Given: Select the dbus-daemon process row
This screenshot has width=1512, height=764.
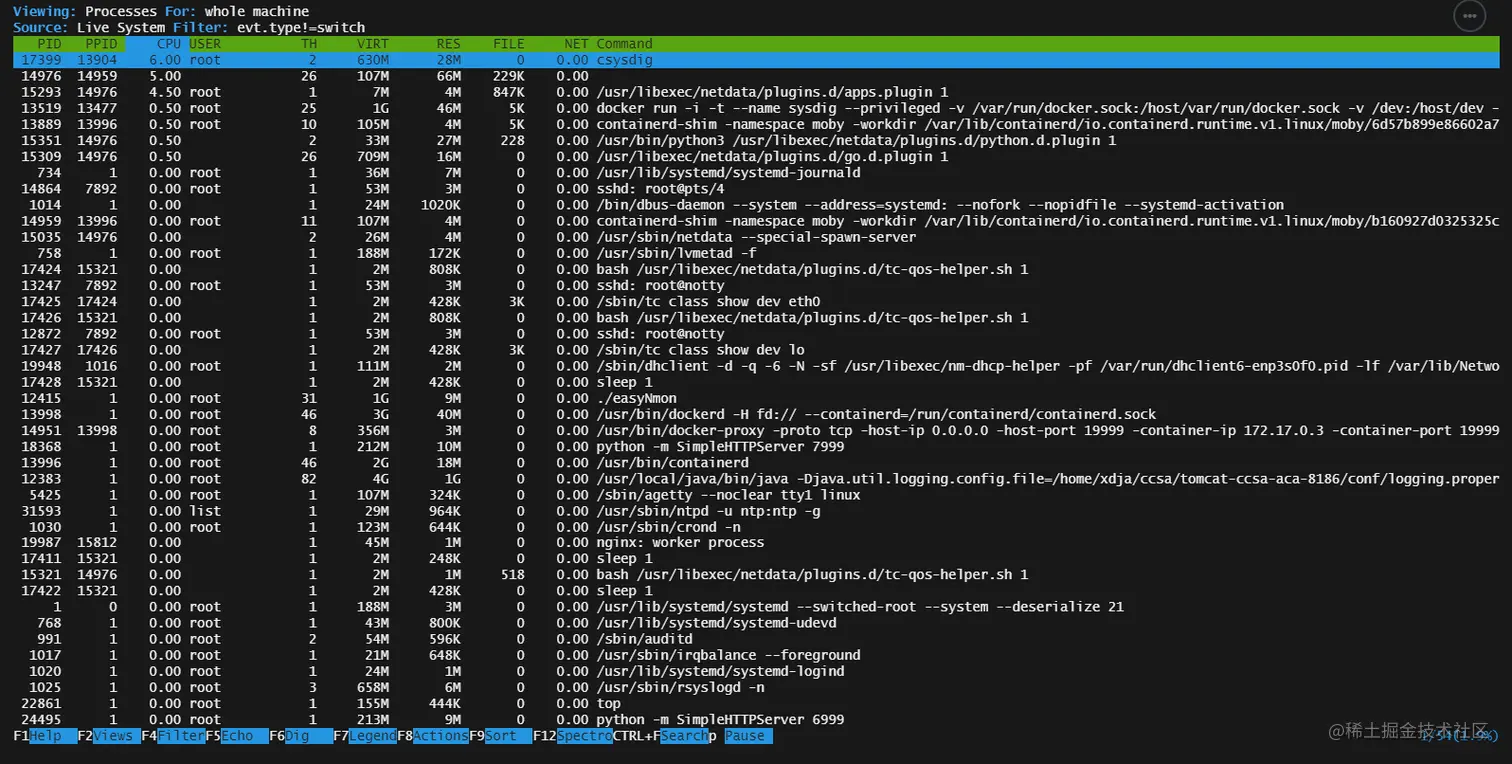Looking at the screenshot, I should pyautogui.click(x=756, y=204).
